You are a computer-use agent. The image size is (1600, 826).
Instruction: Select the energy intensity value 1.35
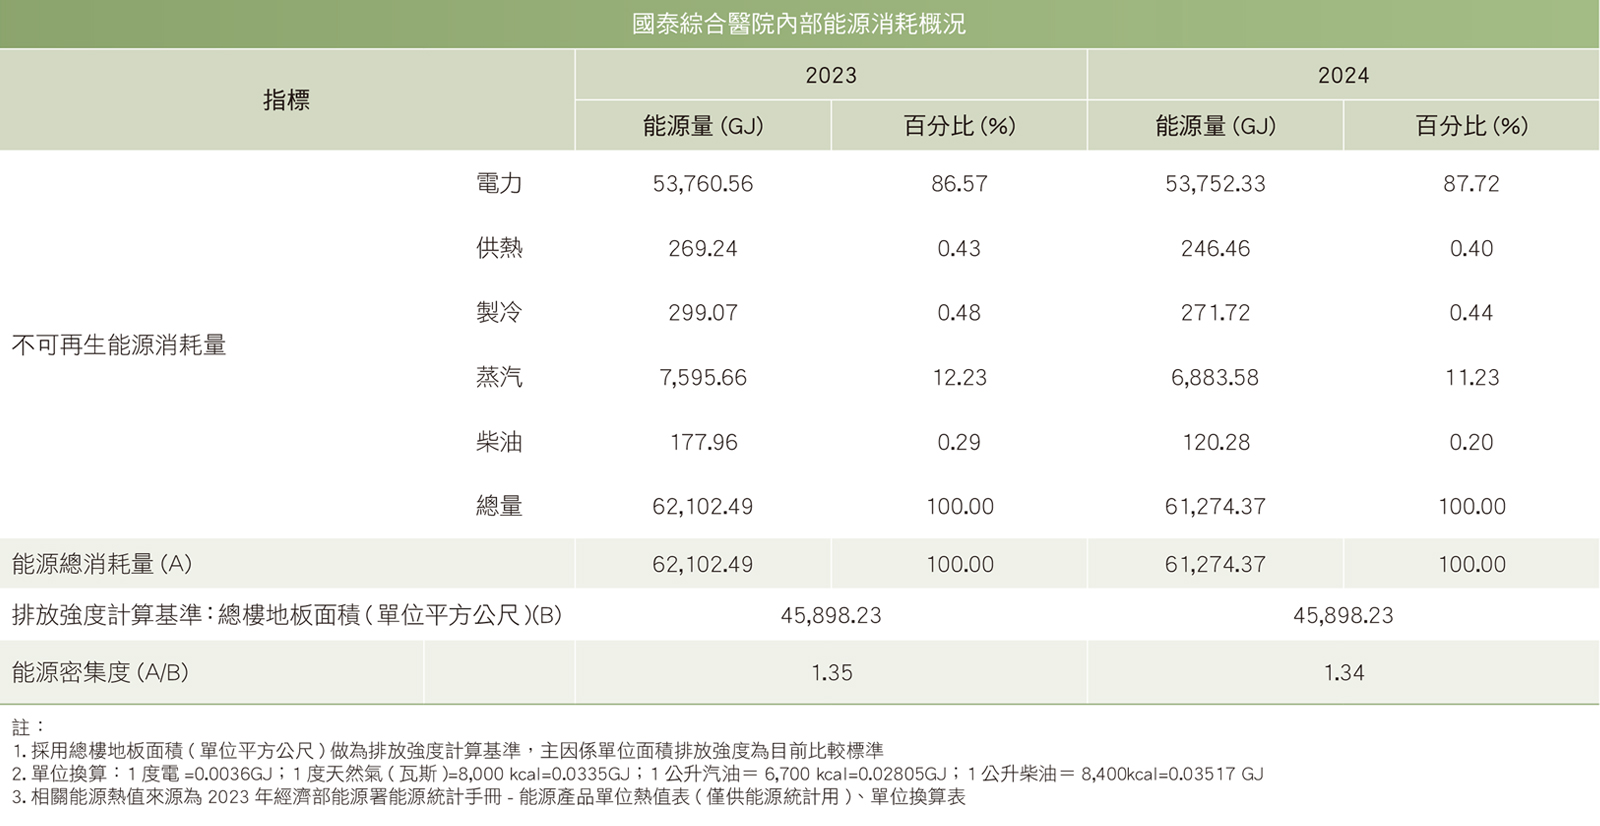click(832, 673)
